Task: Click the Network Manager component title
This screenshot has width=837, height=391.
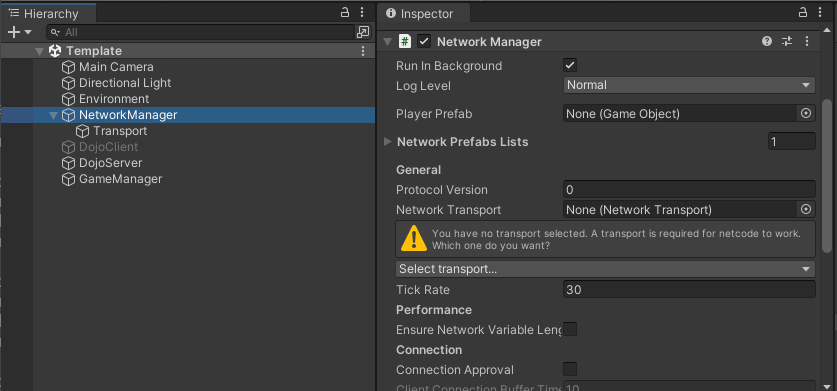Action: (x=489, y=42)
